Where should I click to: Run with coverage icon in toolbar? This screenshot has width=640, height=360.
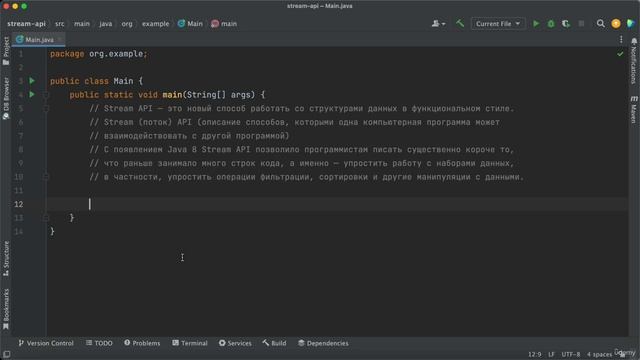tap(566, 24)
